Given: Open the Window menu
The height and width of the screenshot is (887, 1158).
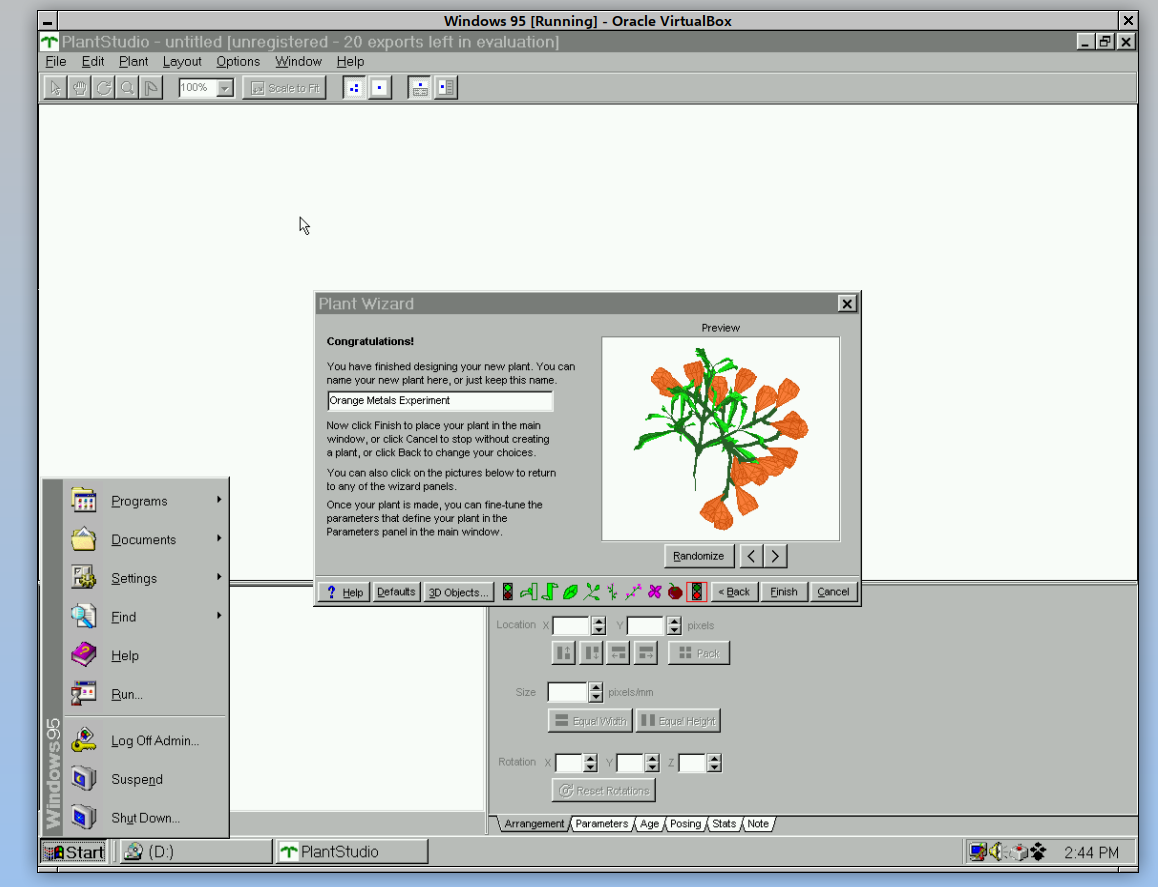Looking at the screenshot, I should 298,61.
